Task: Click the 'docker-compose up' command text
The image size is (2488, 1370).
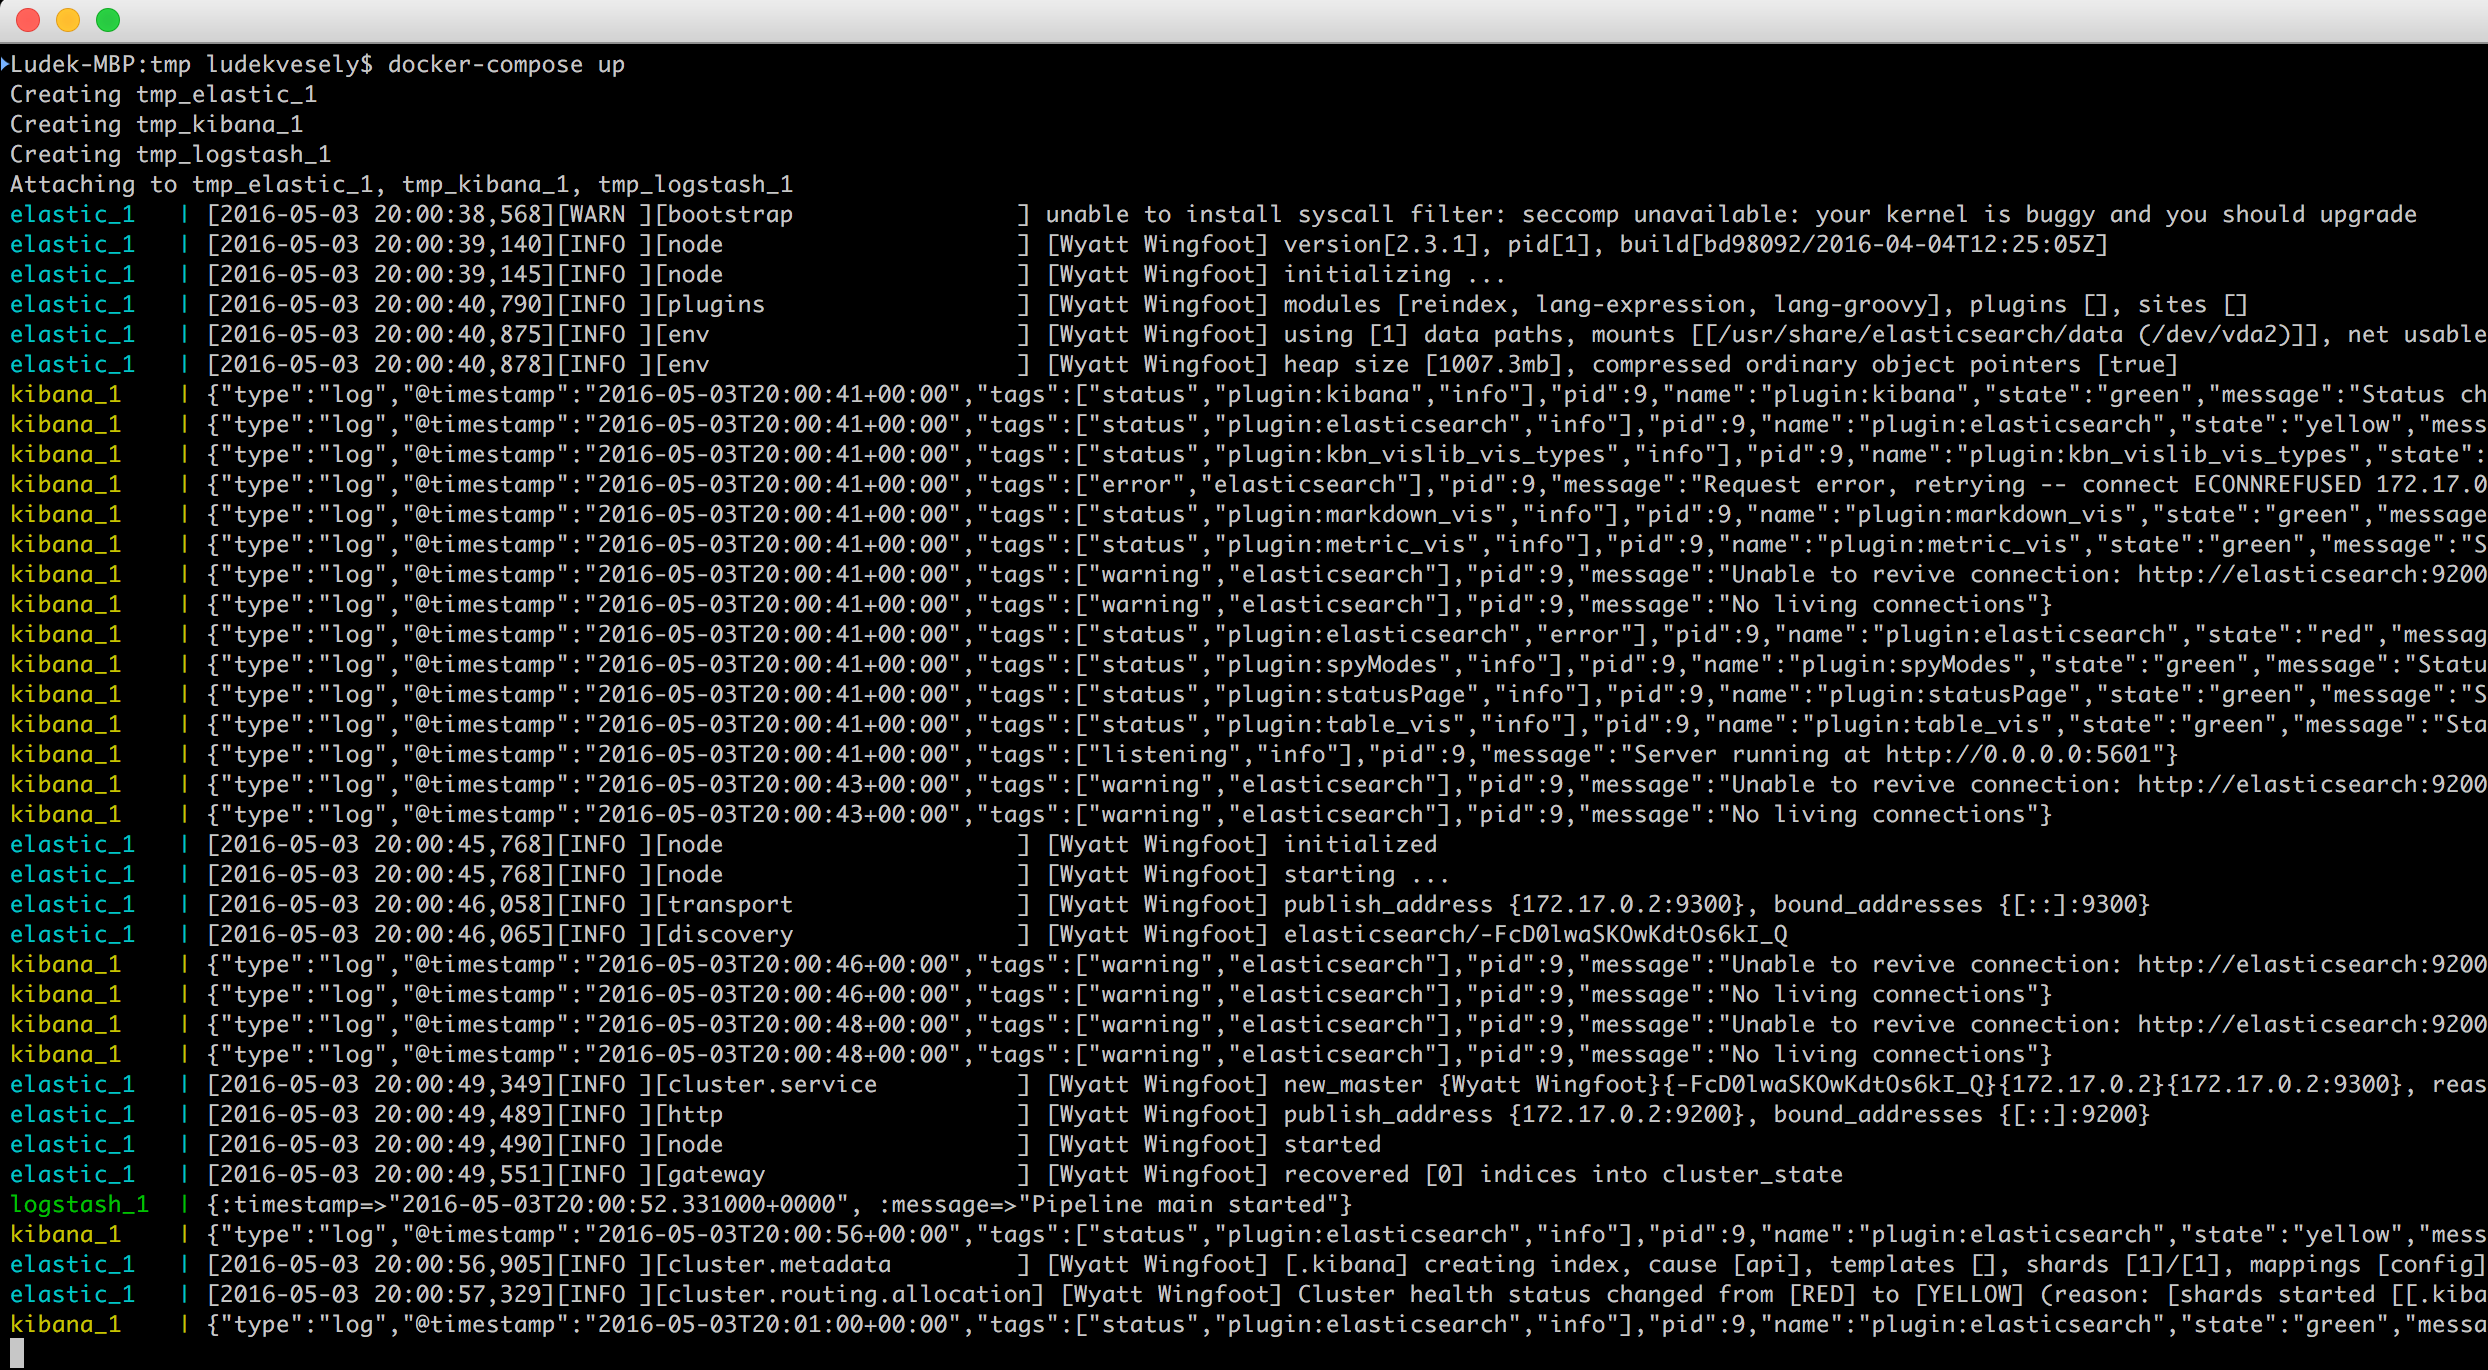Action: click(506, 65)
